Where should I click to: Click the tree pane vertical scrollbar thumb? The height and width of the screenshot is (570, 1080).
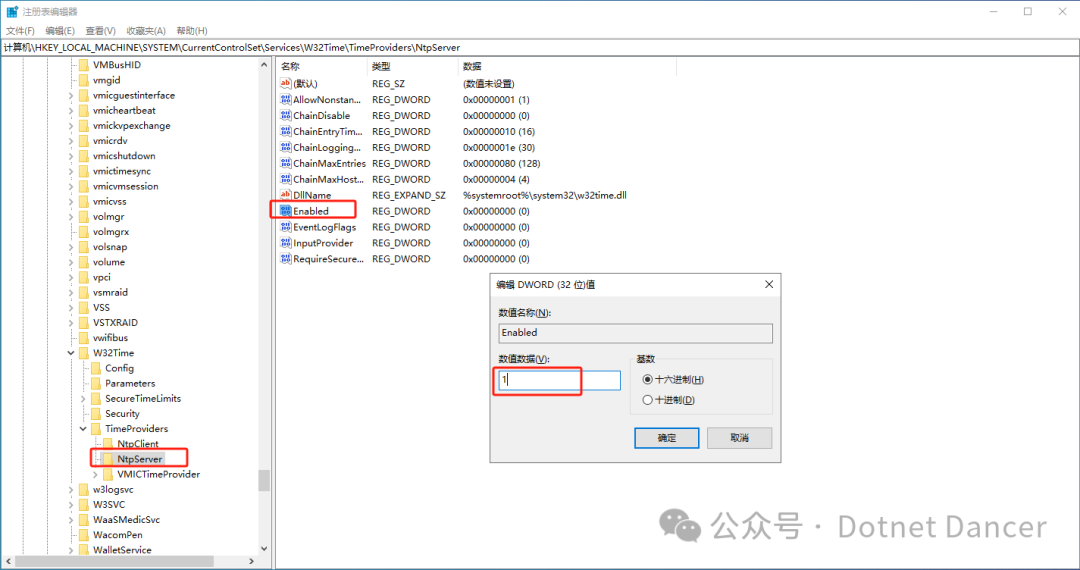tap(264, 480)
